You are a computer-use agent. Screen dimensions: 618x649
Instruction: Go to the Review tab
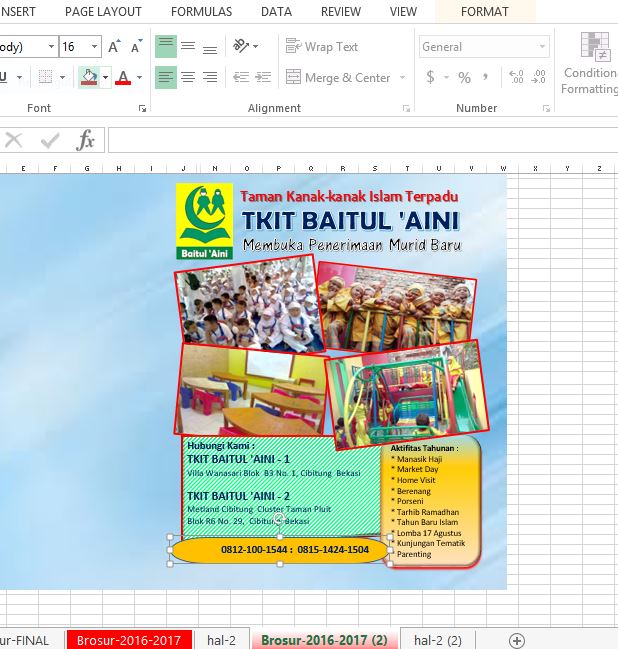pos(341,12)
